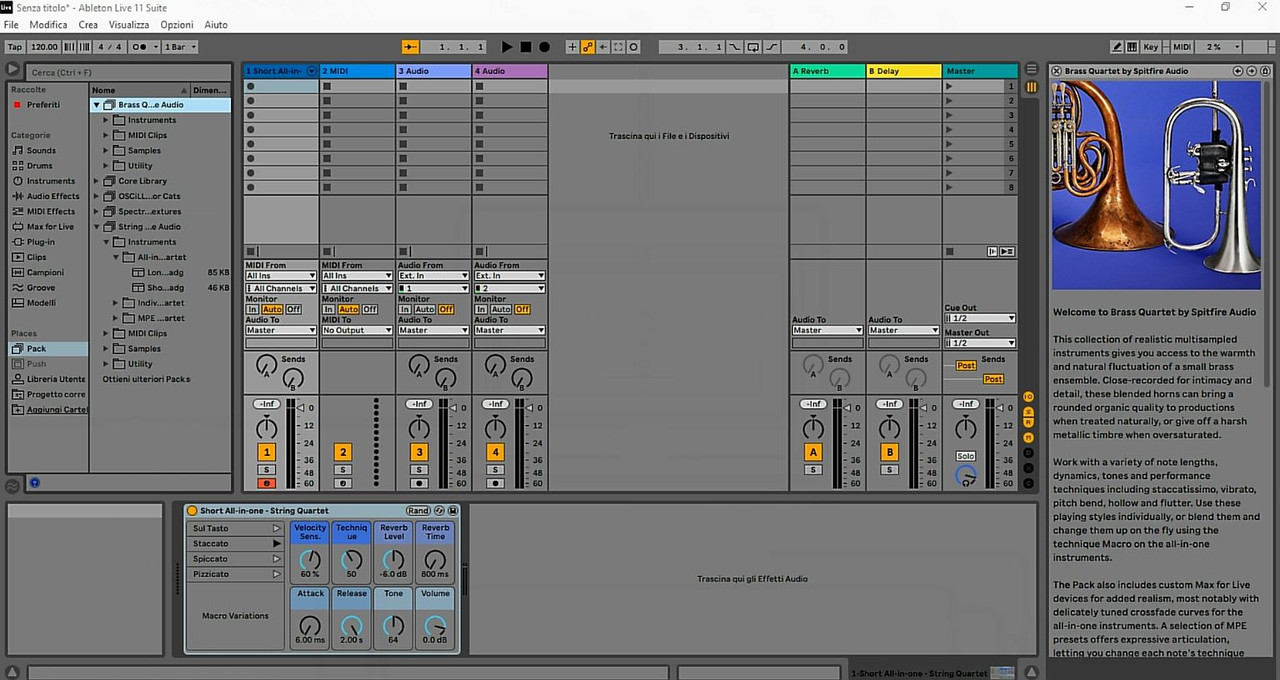
Task: Open the Drums category in browser
Action: click(39, 166)
